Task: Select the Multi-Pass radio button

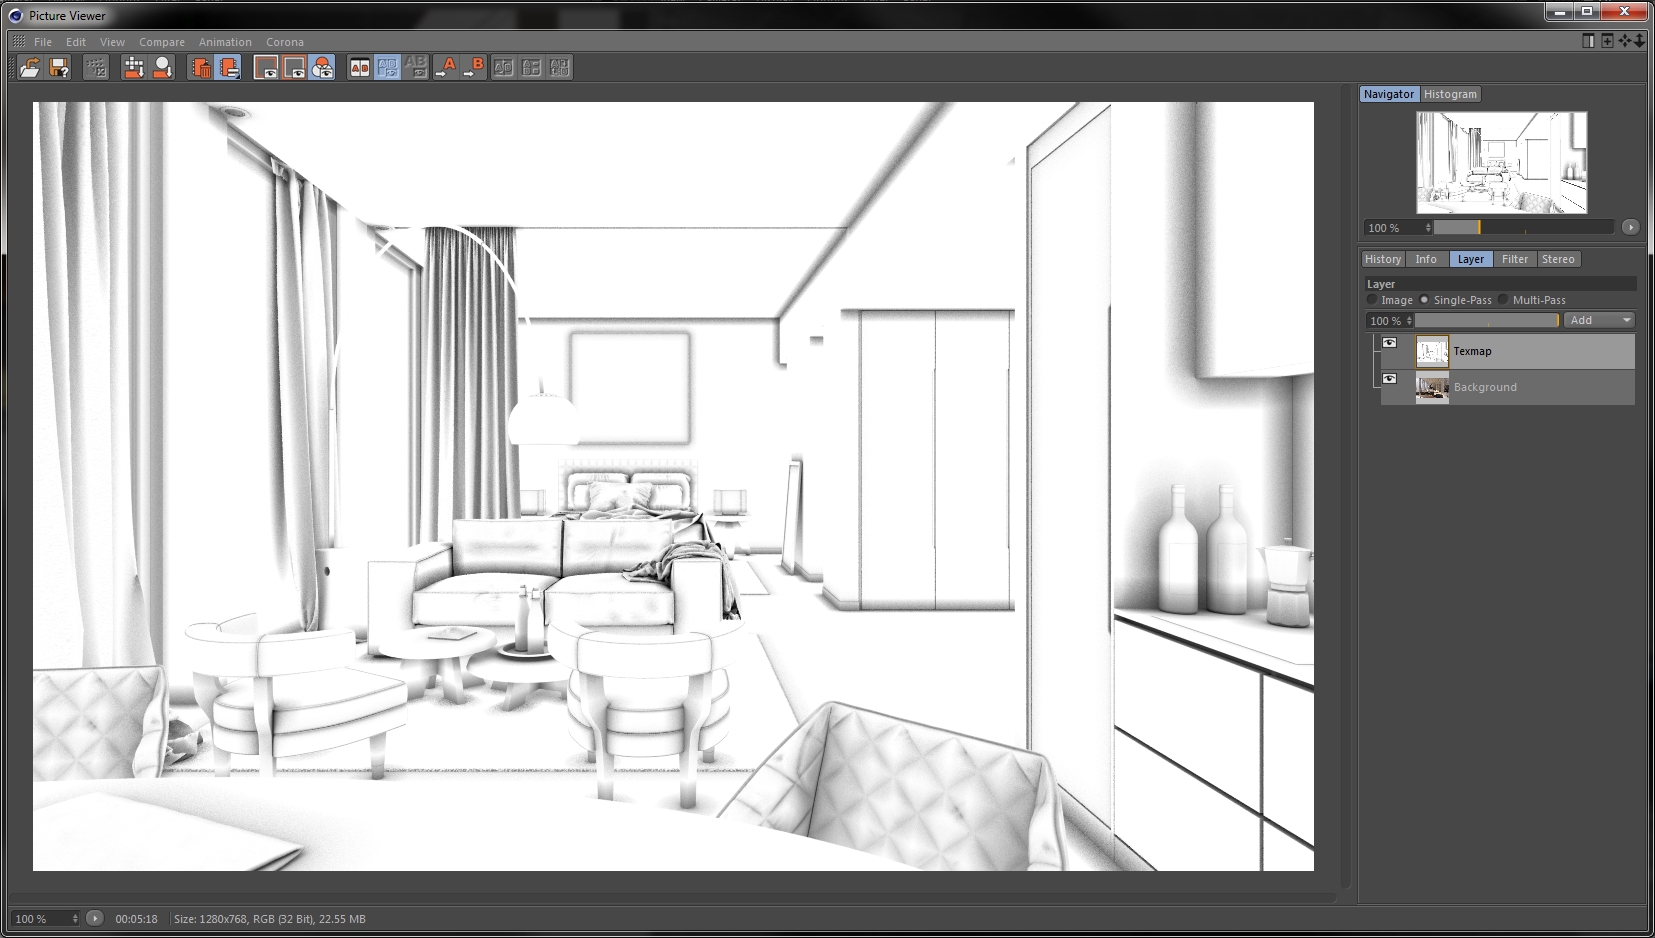Action: tap(1503, 299)
